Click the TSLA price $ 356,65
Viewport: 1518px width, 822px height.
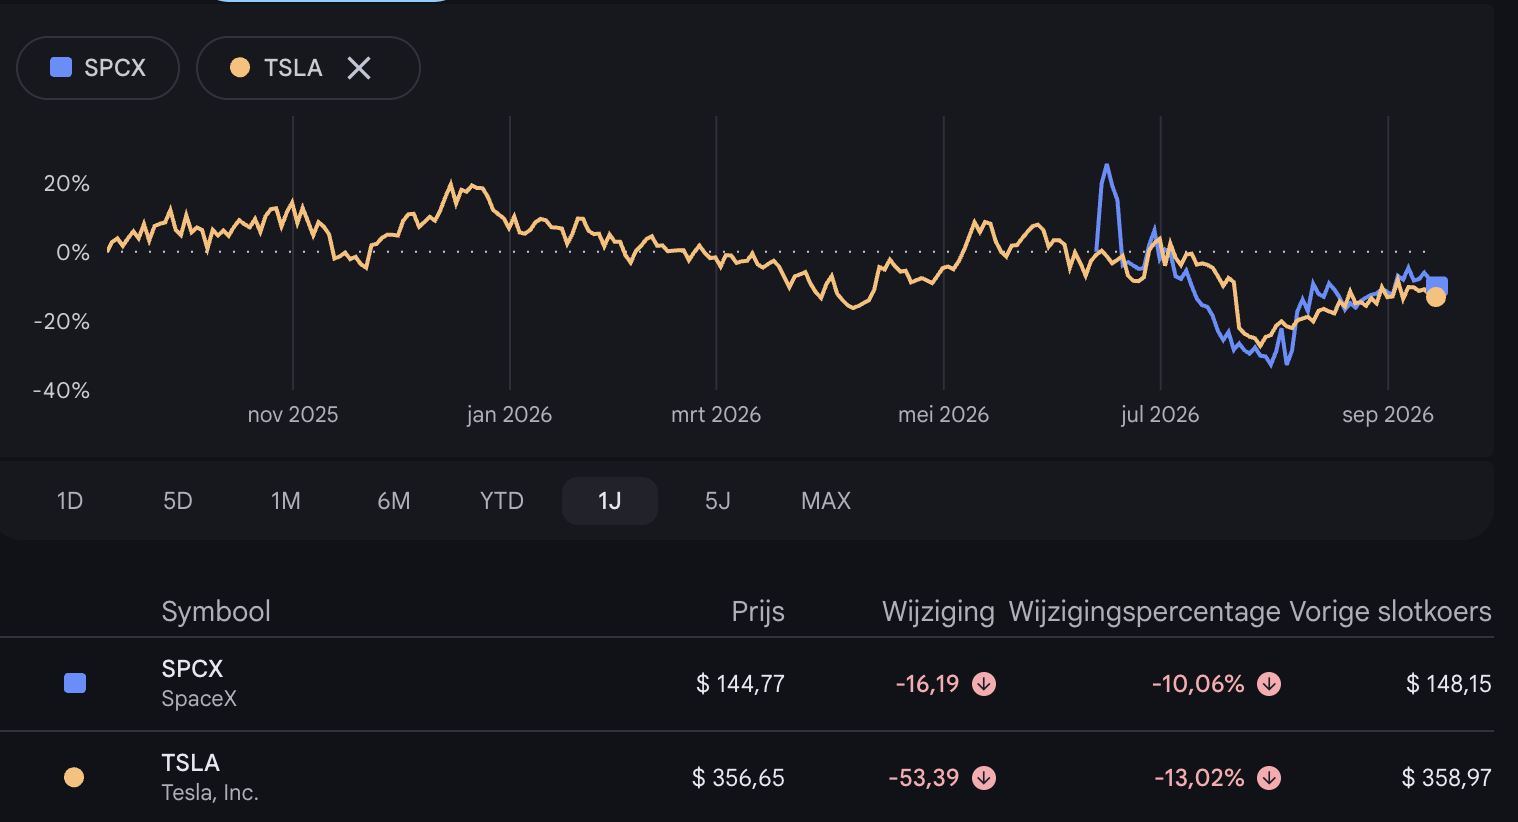(x=738, y=778)
